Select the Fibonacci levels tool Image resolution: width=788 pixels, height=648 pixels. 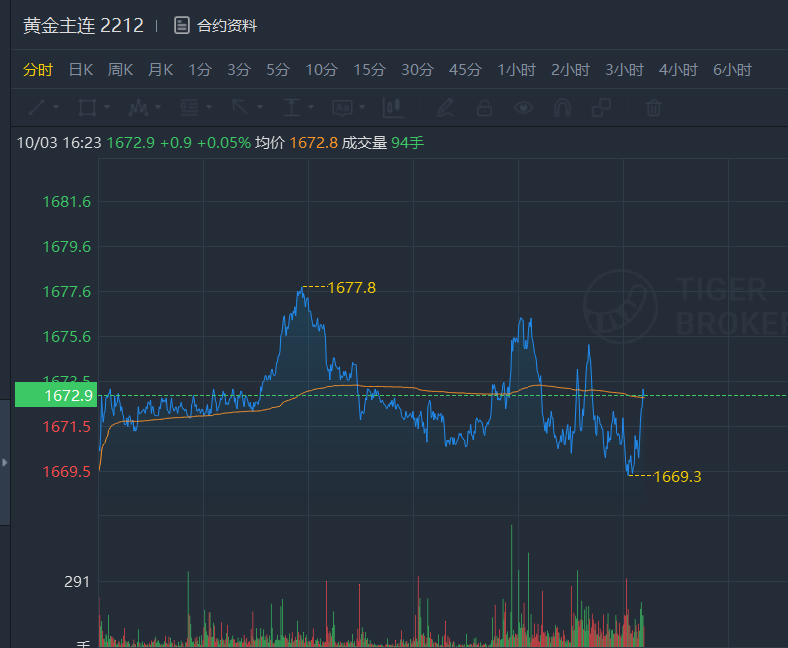pos(189,107)
